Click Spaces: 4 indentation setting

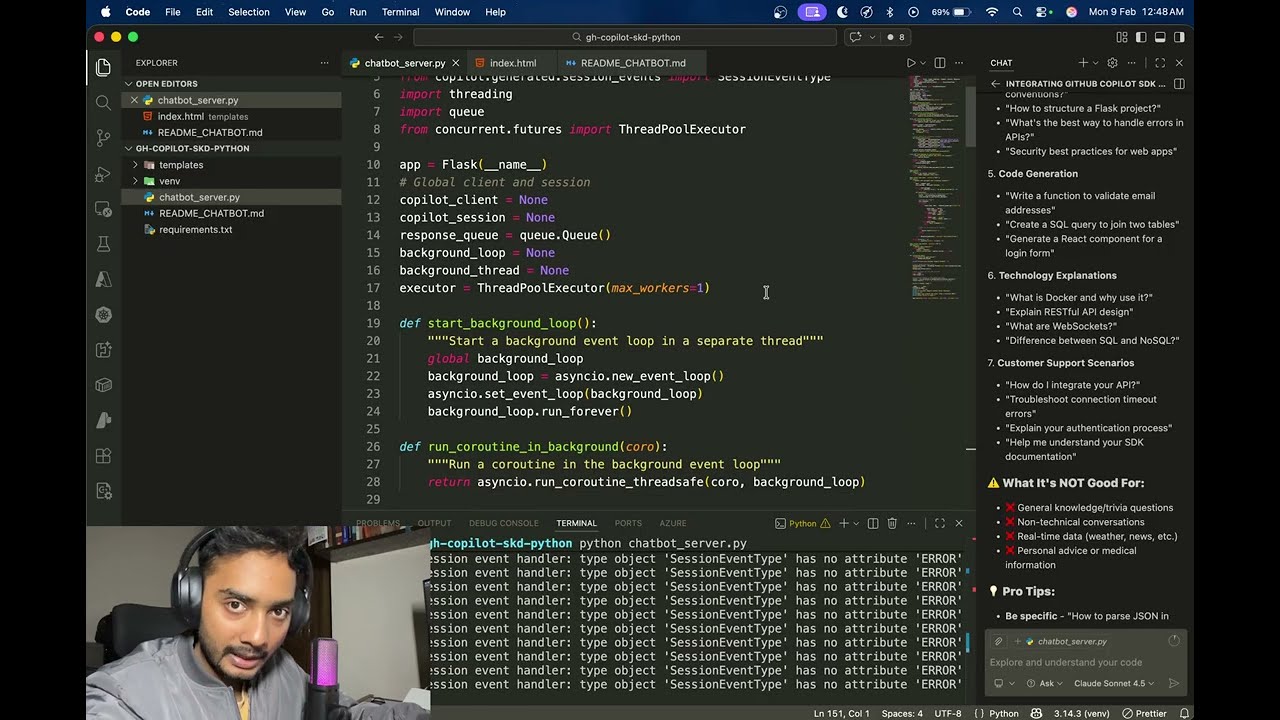pos(902,714)
